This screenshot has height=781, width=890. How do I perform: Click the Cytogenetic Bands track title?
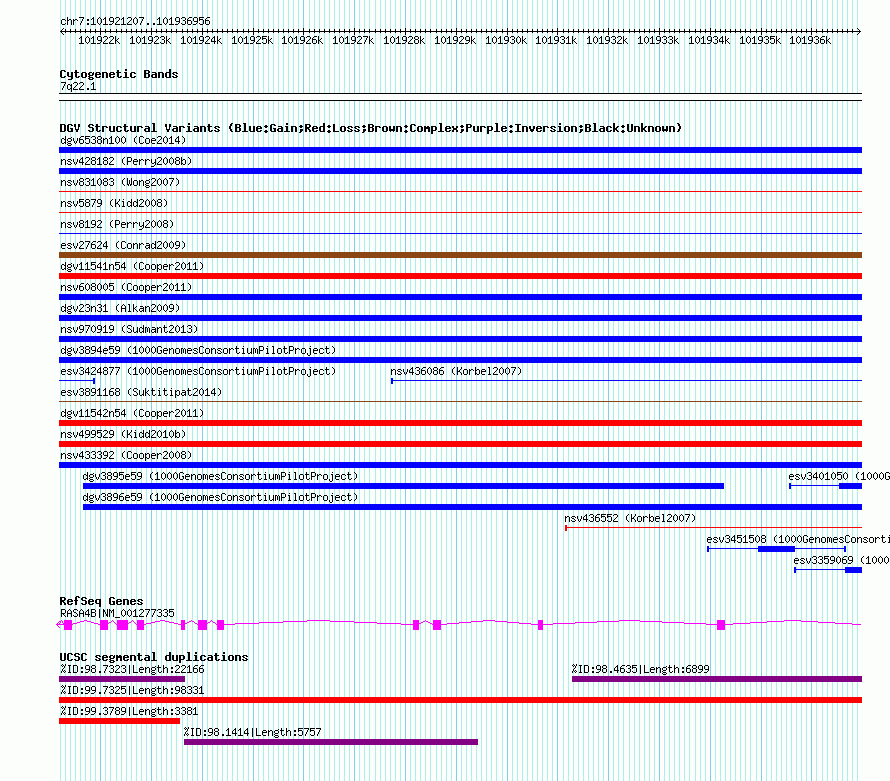[x=119, y=74]
